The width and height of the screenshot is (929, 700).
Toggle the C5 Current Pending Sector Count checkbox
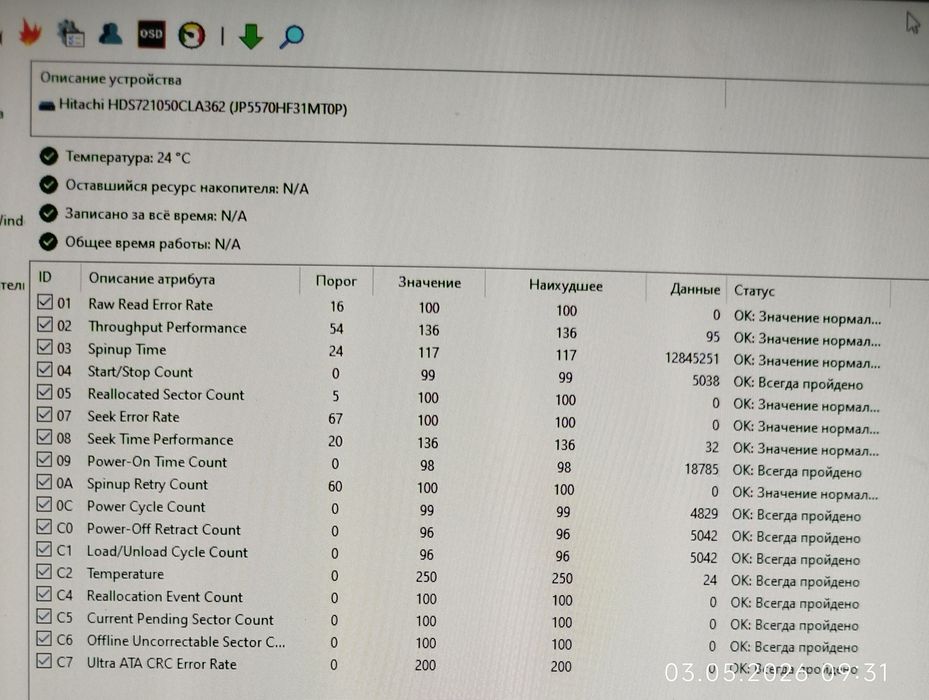(x=44, y=616)
